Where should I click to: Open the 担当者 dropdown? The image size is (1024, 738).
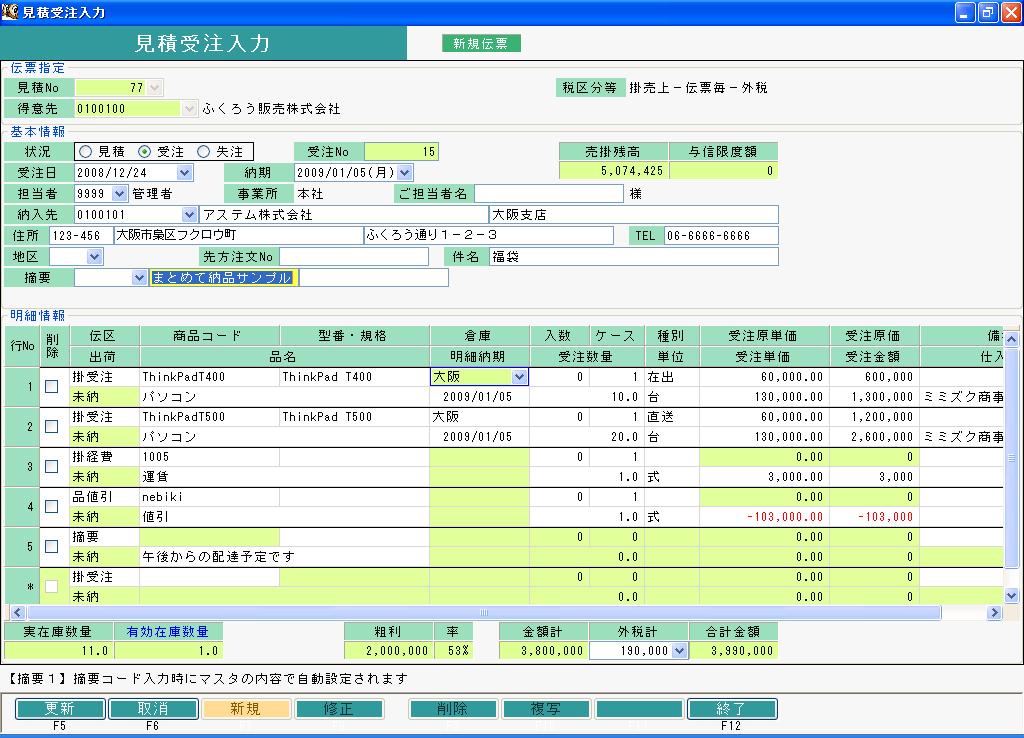tap(119, 193)
